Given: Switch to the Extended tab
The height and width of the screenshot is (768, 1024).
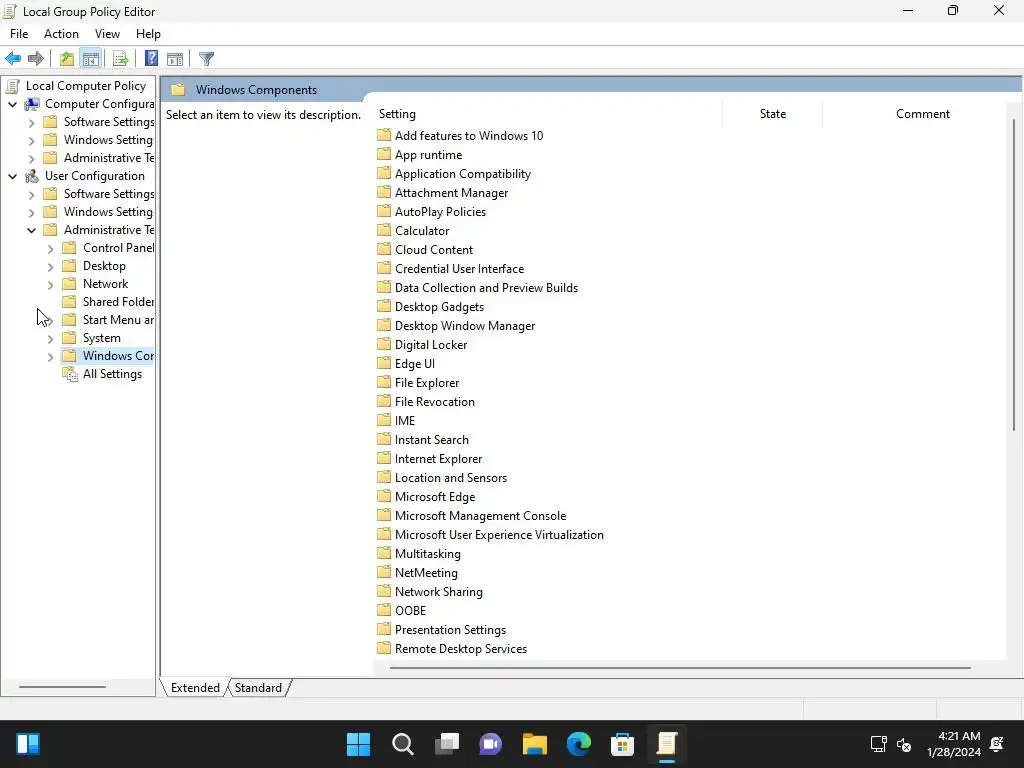Looking at the screenshot, I should [x=195, y=688].
